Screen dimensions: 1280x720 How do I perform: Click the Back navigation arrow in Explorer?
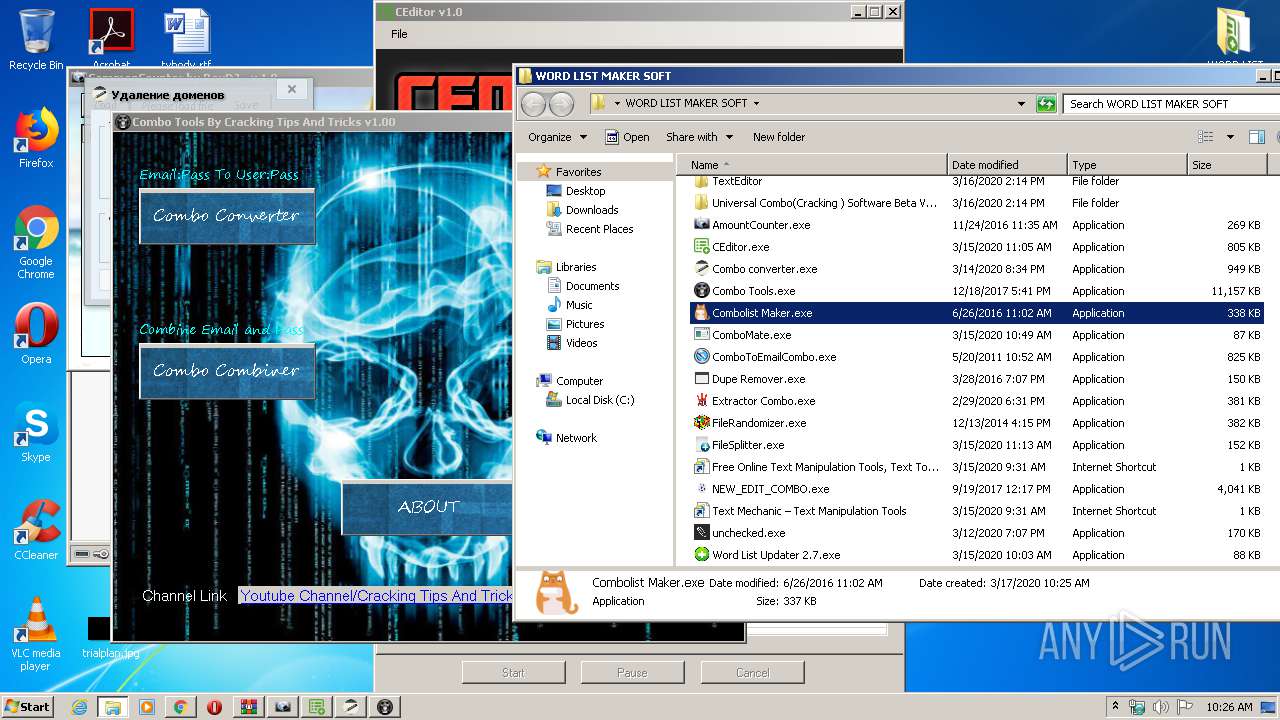coord(534,103)
